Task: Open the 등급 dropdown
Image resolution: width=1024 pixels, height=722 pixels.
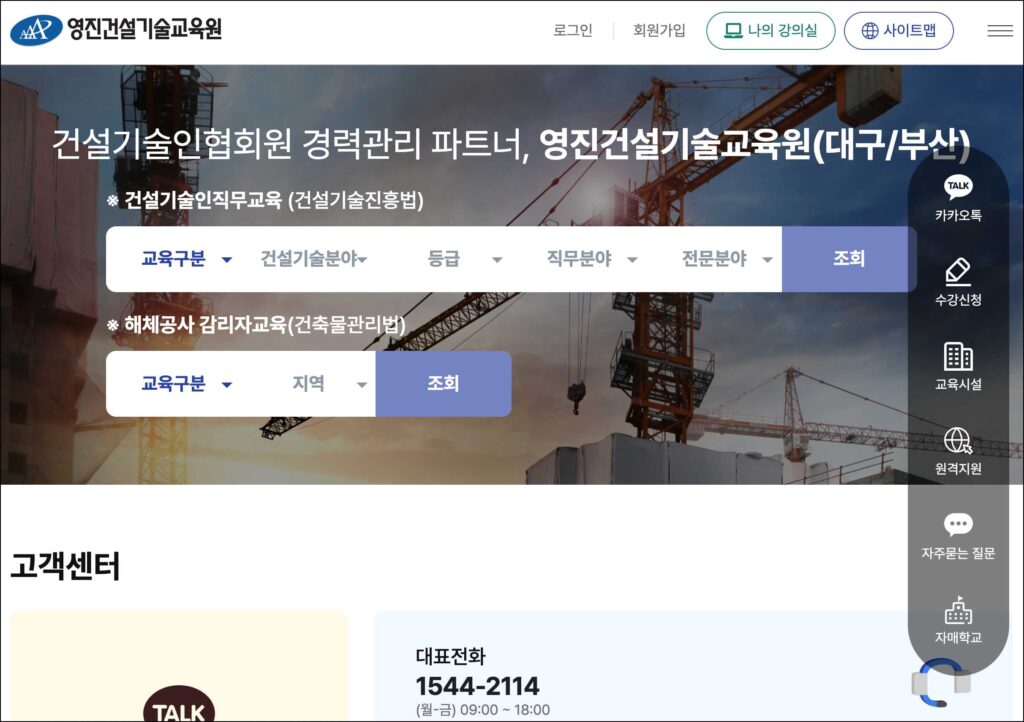Action: tap(464, 259)
